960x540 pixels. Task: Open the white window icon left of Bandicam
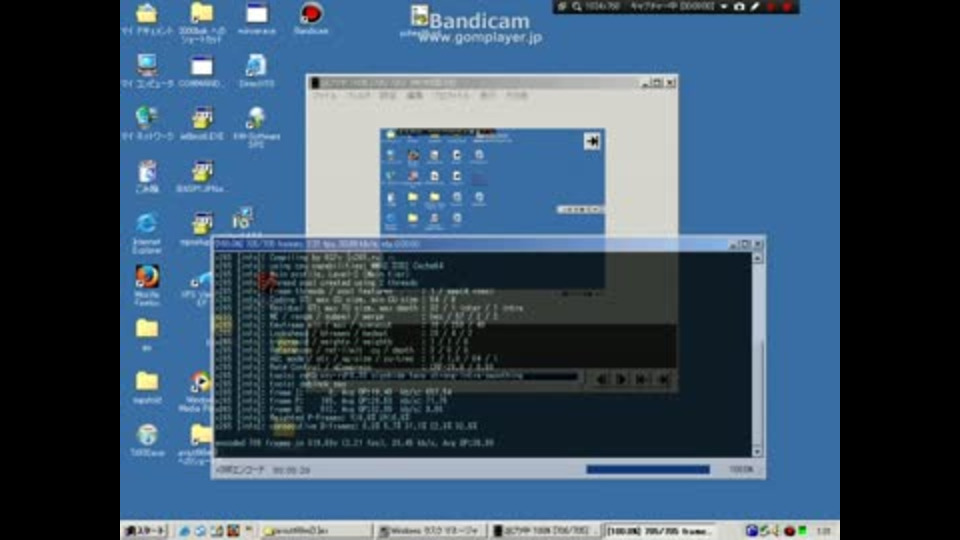coord(257,13)
